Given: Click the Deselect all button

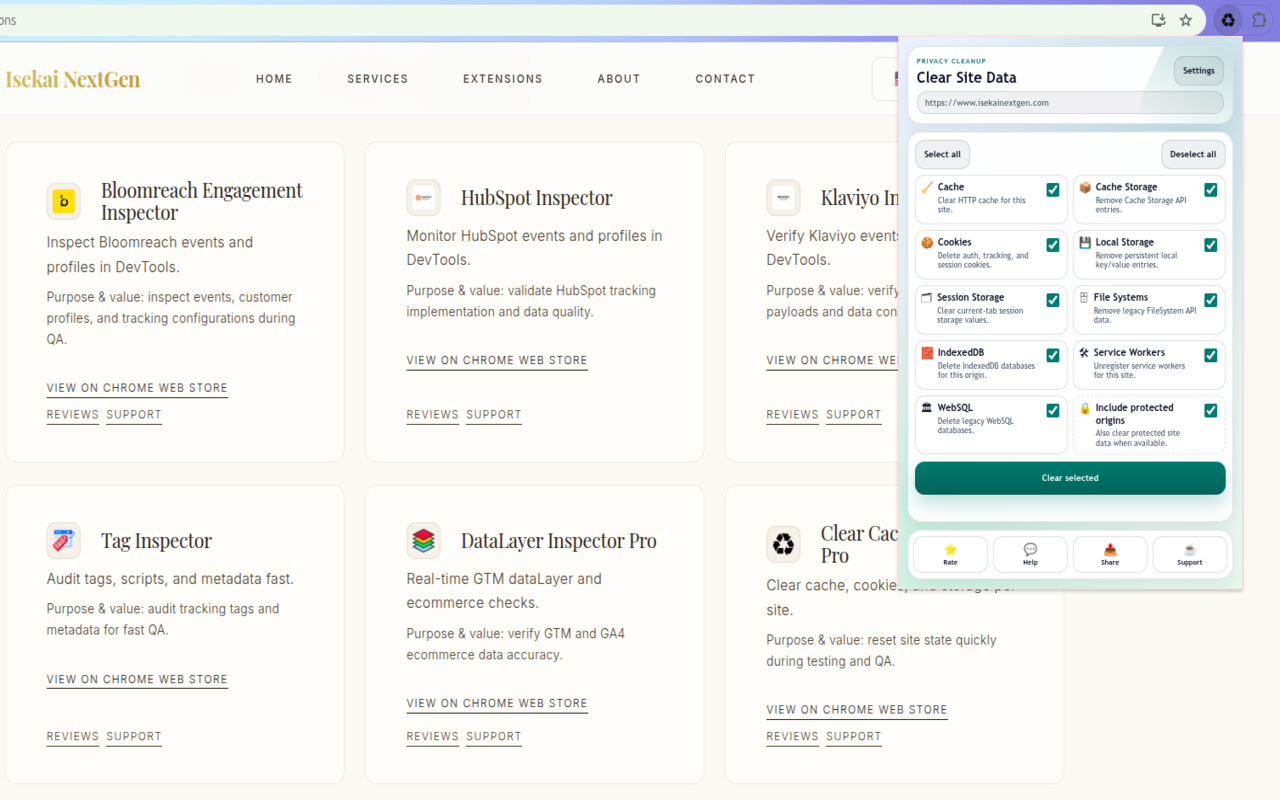Looking at the screenshot, I should click(x=1193, y=154).
